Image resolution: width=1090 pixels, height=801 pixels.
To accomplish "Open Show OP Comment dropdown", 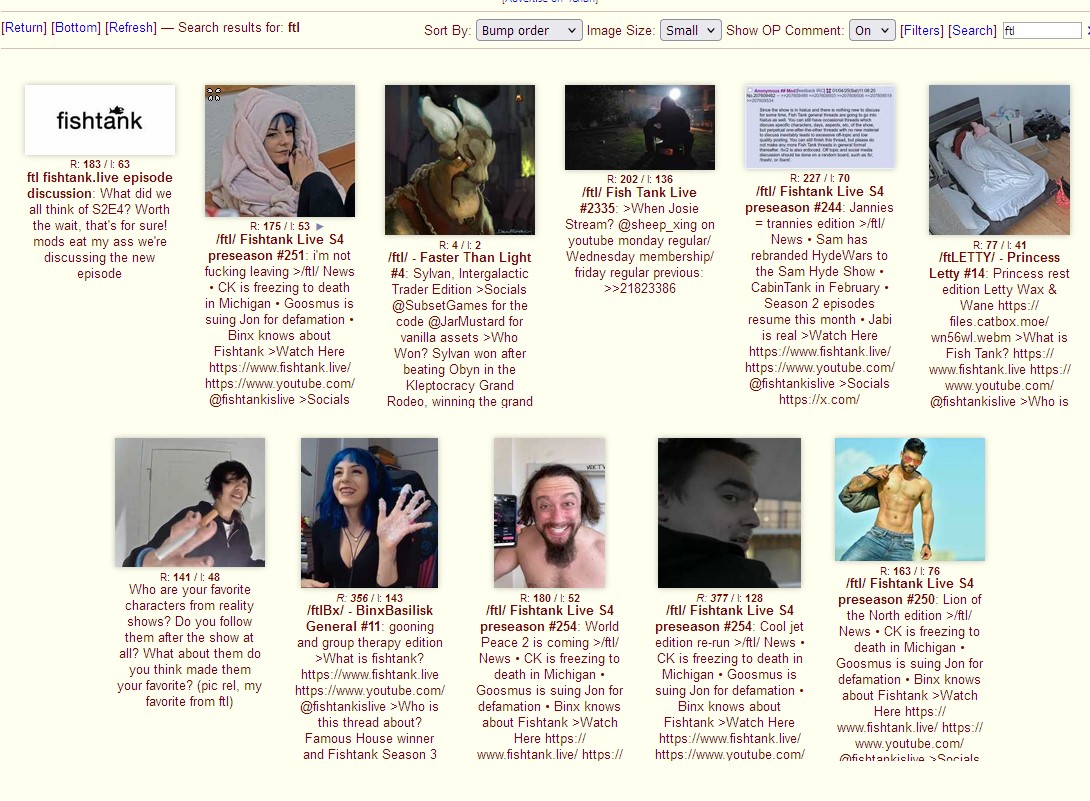I will pos(872,31).
